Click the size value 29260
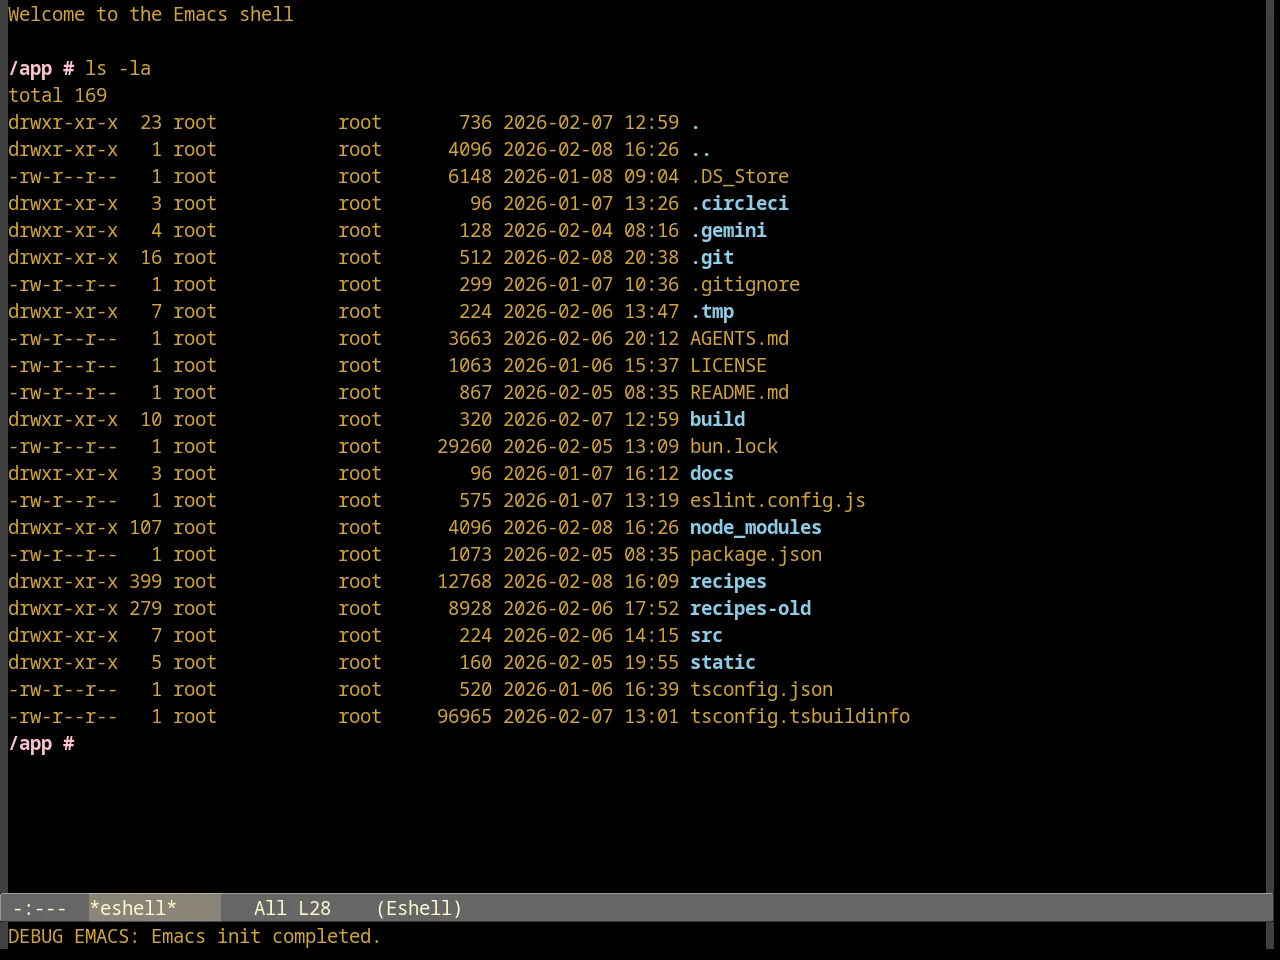The image size is (1280, 960). pyautogui.click(x=464, y=446)
